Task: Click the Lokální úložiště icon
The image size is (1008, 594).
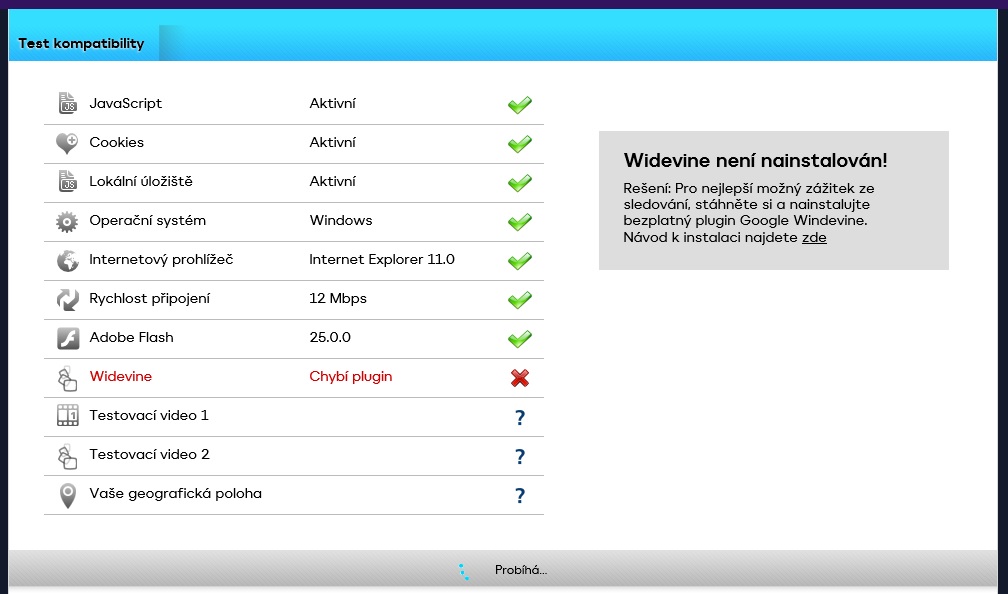Action: tap(67, 182)
